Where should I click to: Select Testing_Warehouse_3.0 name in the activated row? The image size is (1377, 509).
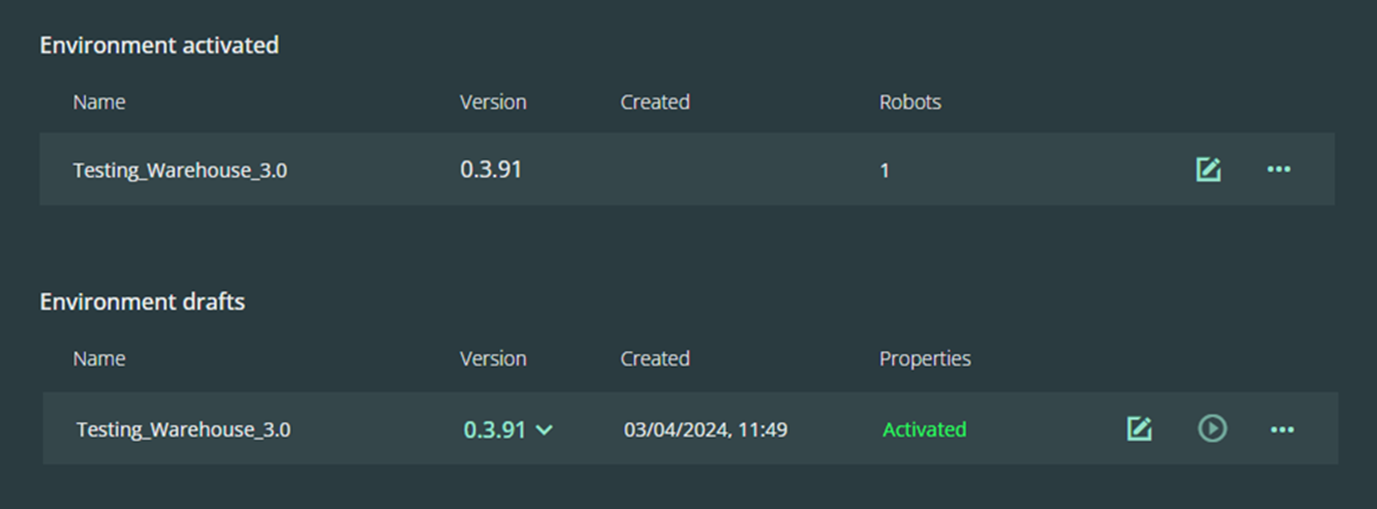(x=180, y=171)
